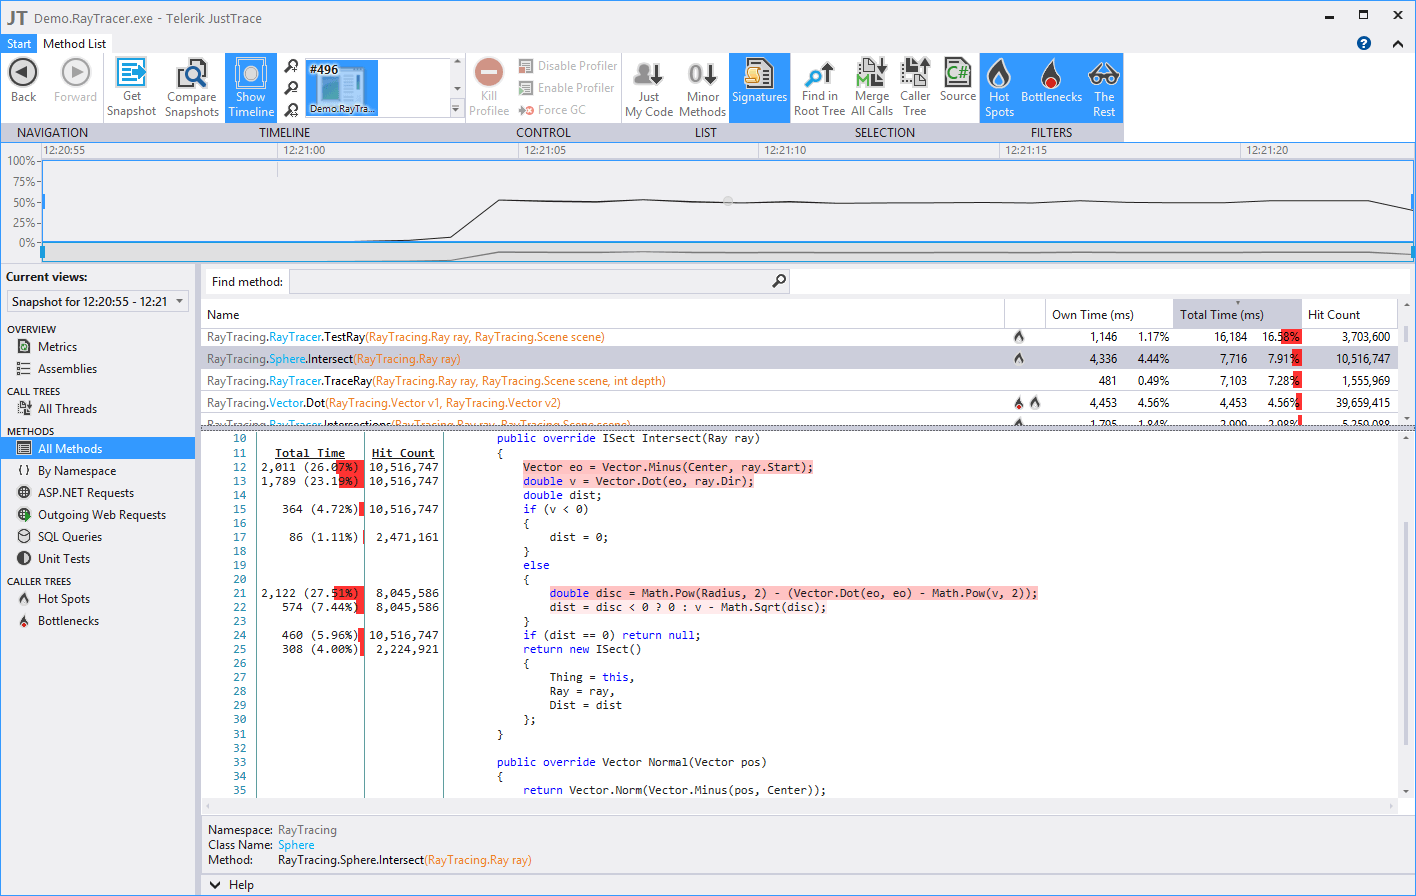This screenshot has height=896, width=1416.
Task: Click Find in Root Tree
Action: [819, 87]
